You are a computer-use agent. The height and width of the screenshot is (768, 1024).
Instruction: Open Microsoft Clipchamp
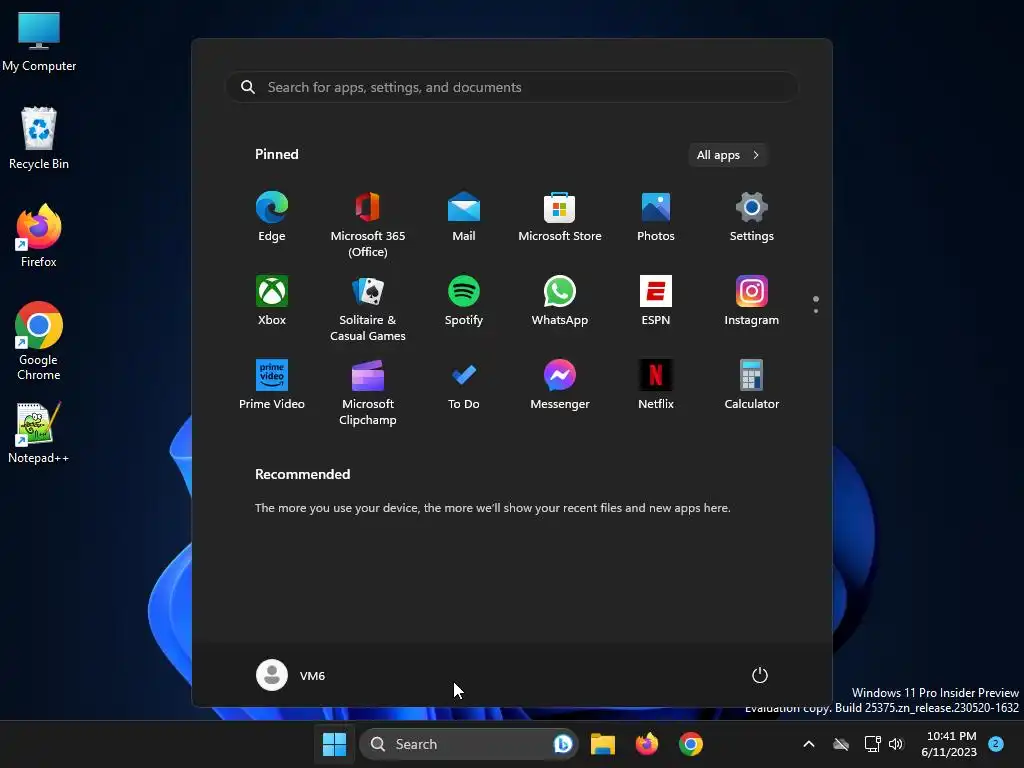point(368,392)
